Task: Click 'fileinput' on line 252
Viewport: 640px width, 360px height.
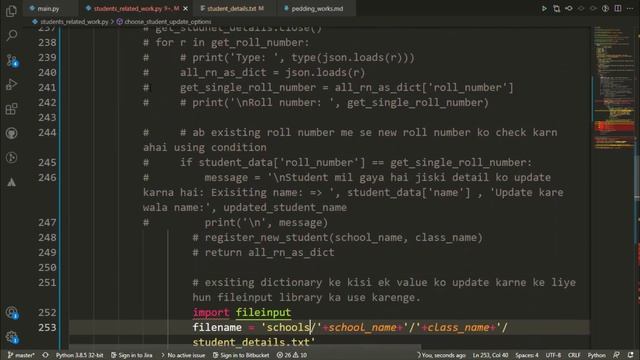Action: [x=263, y=313]
